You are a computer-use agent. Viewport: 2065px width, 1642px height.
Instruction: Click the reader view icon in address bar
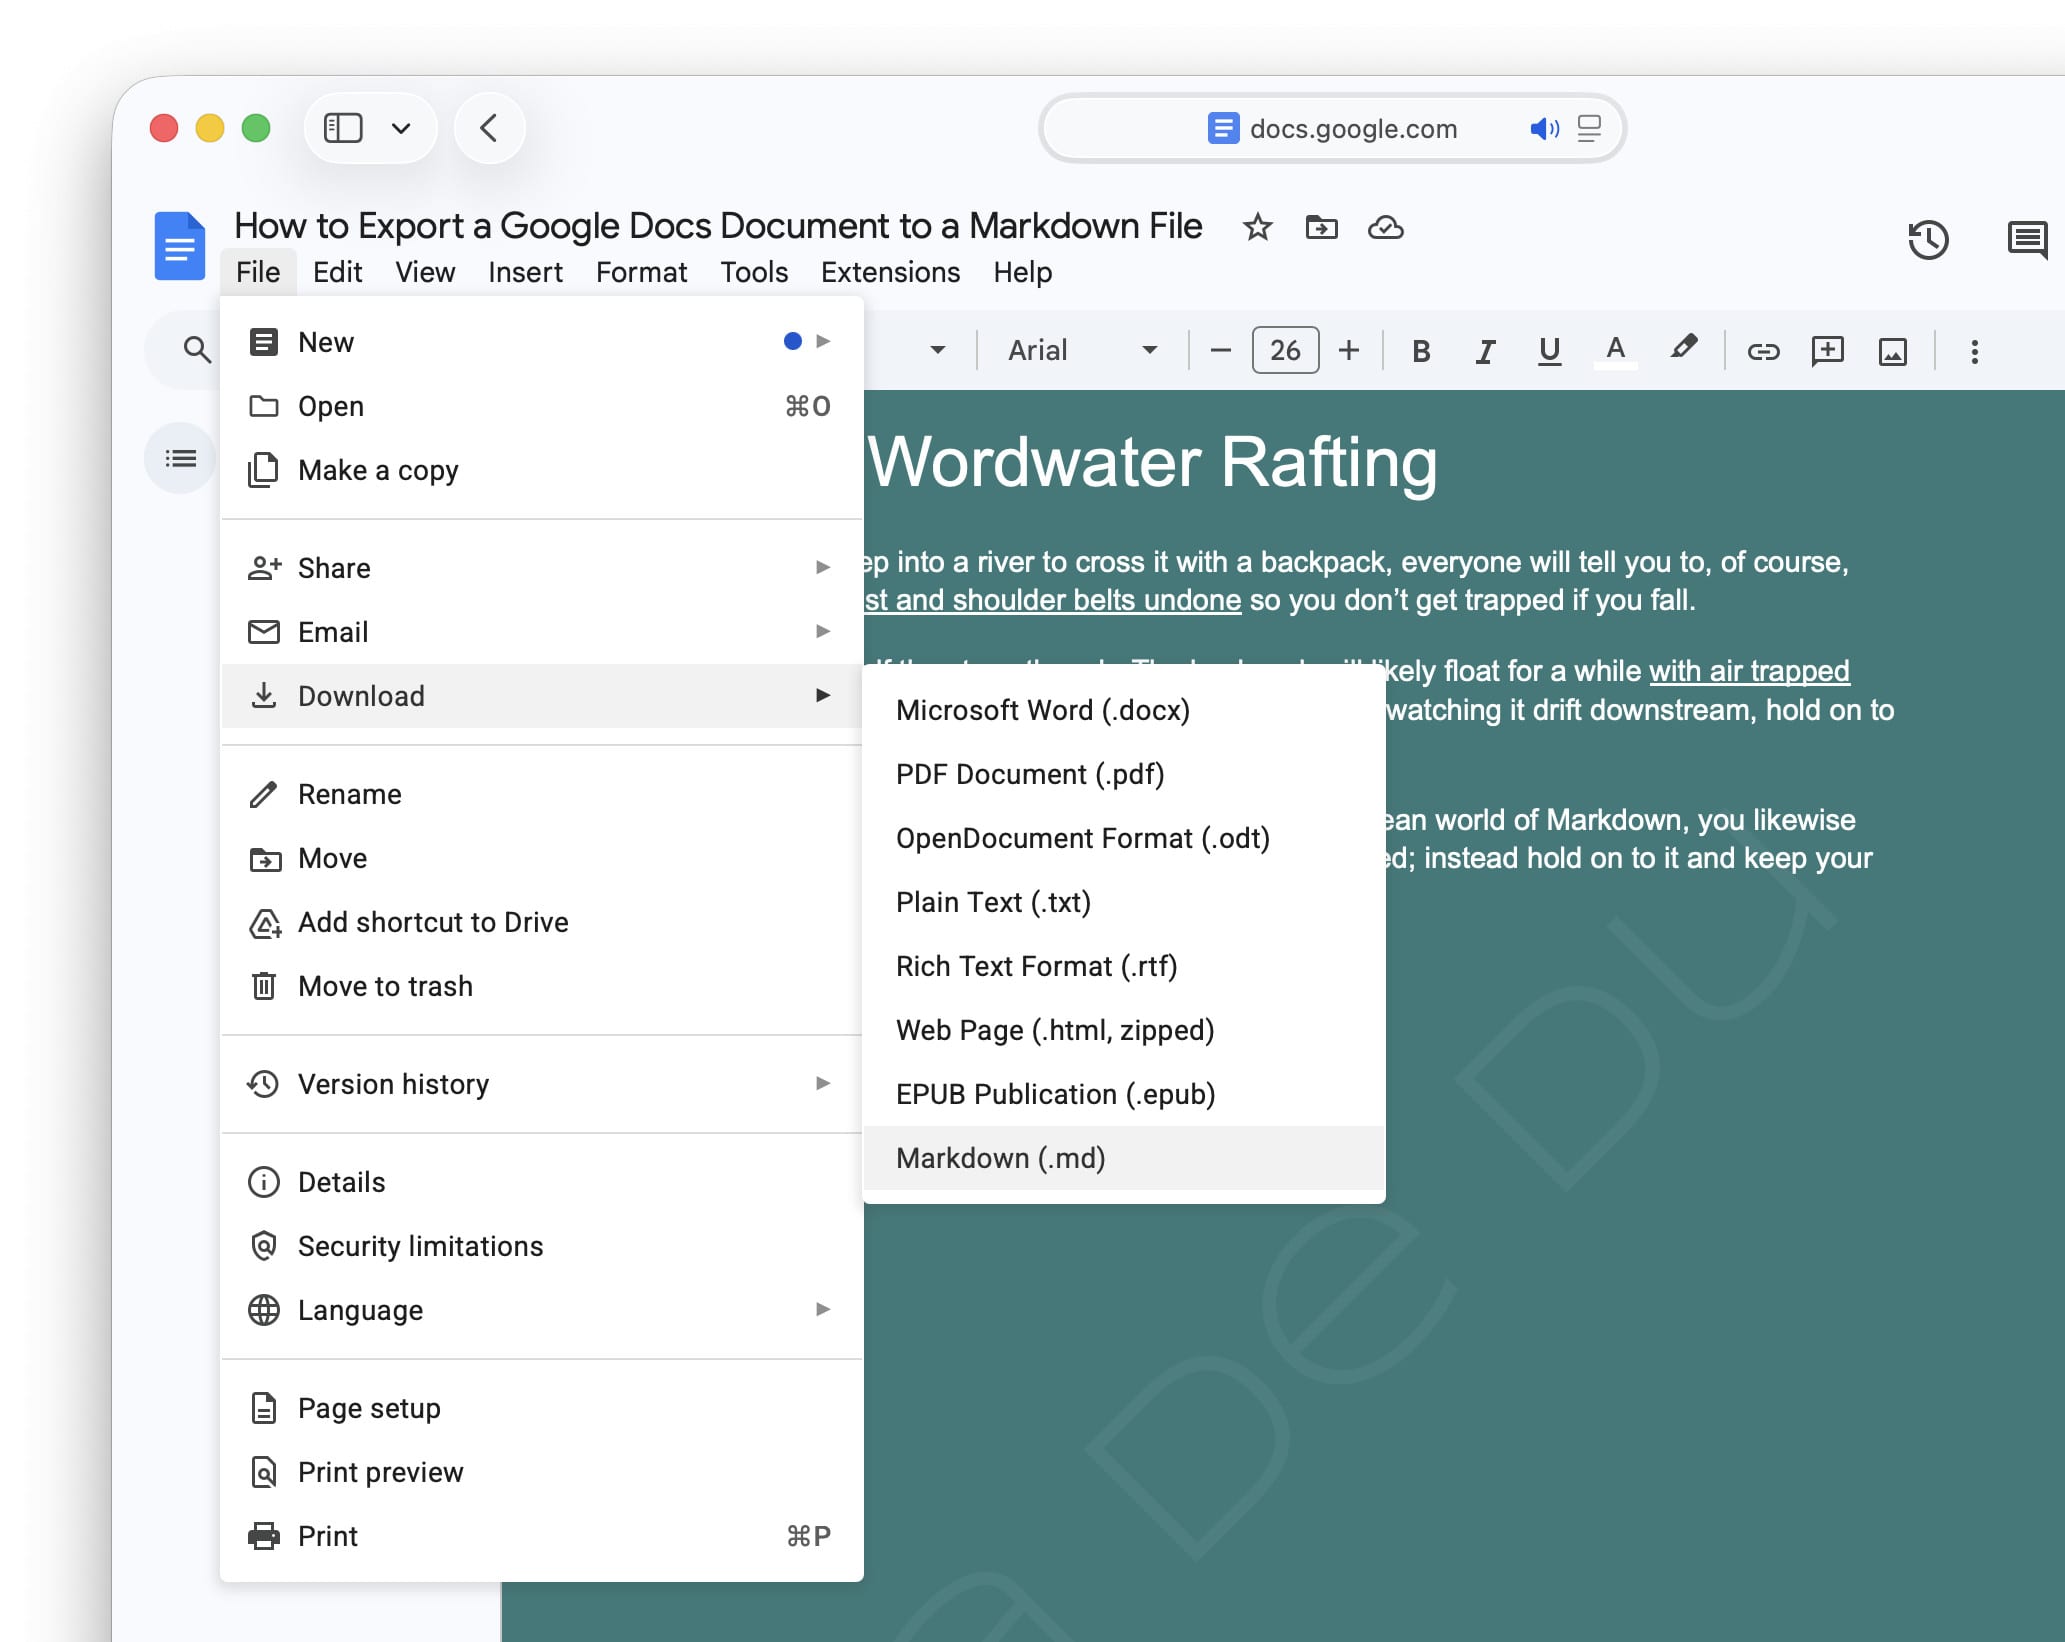point(1589,128)
